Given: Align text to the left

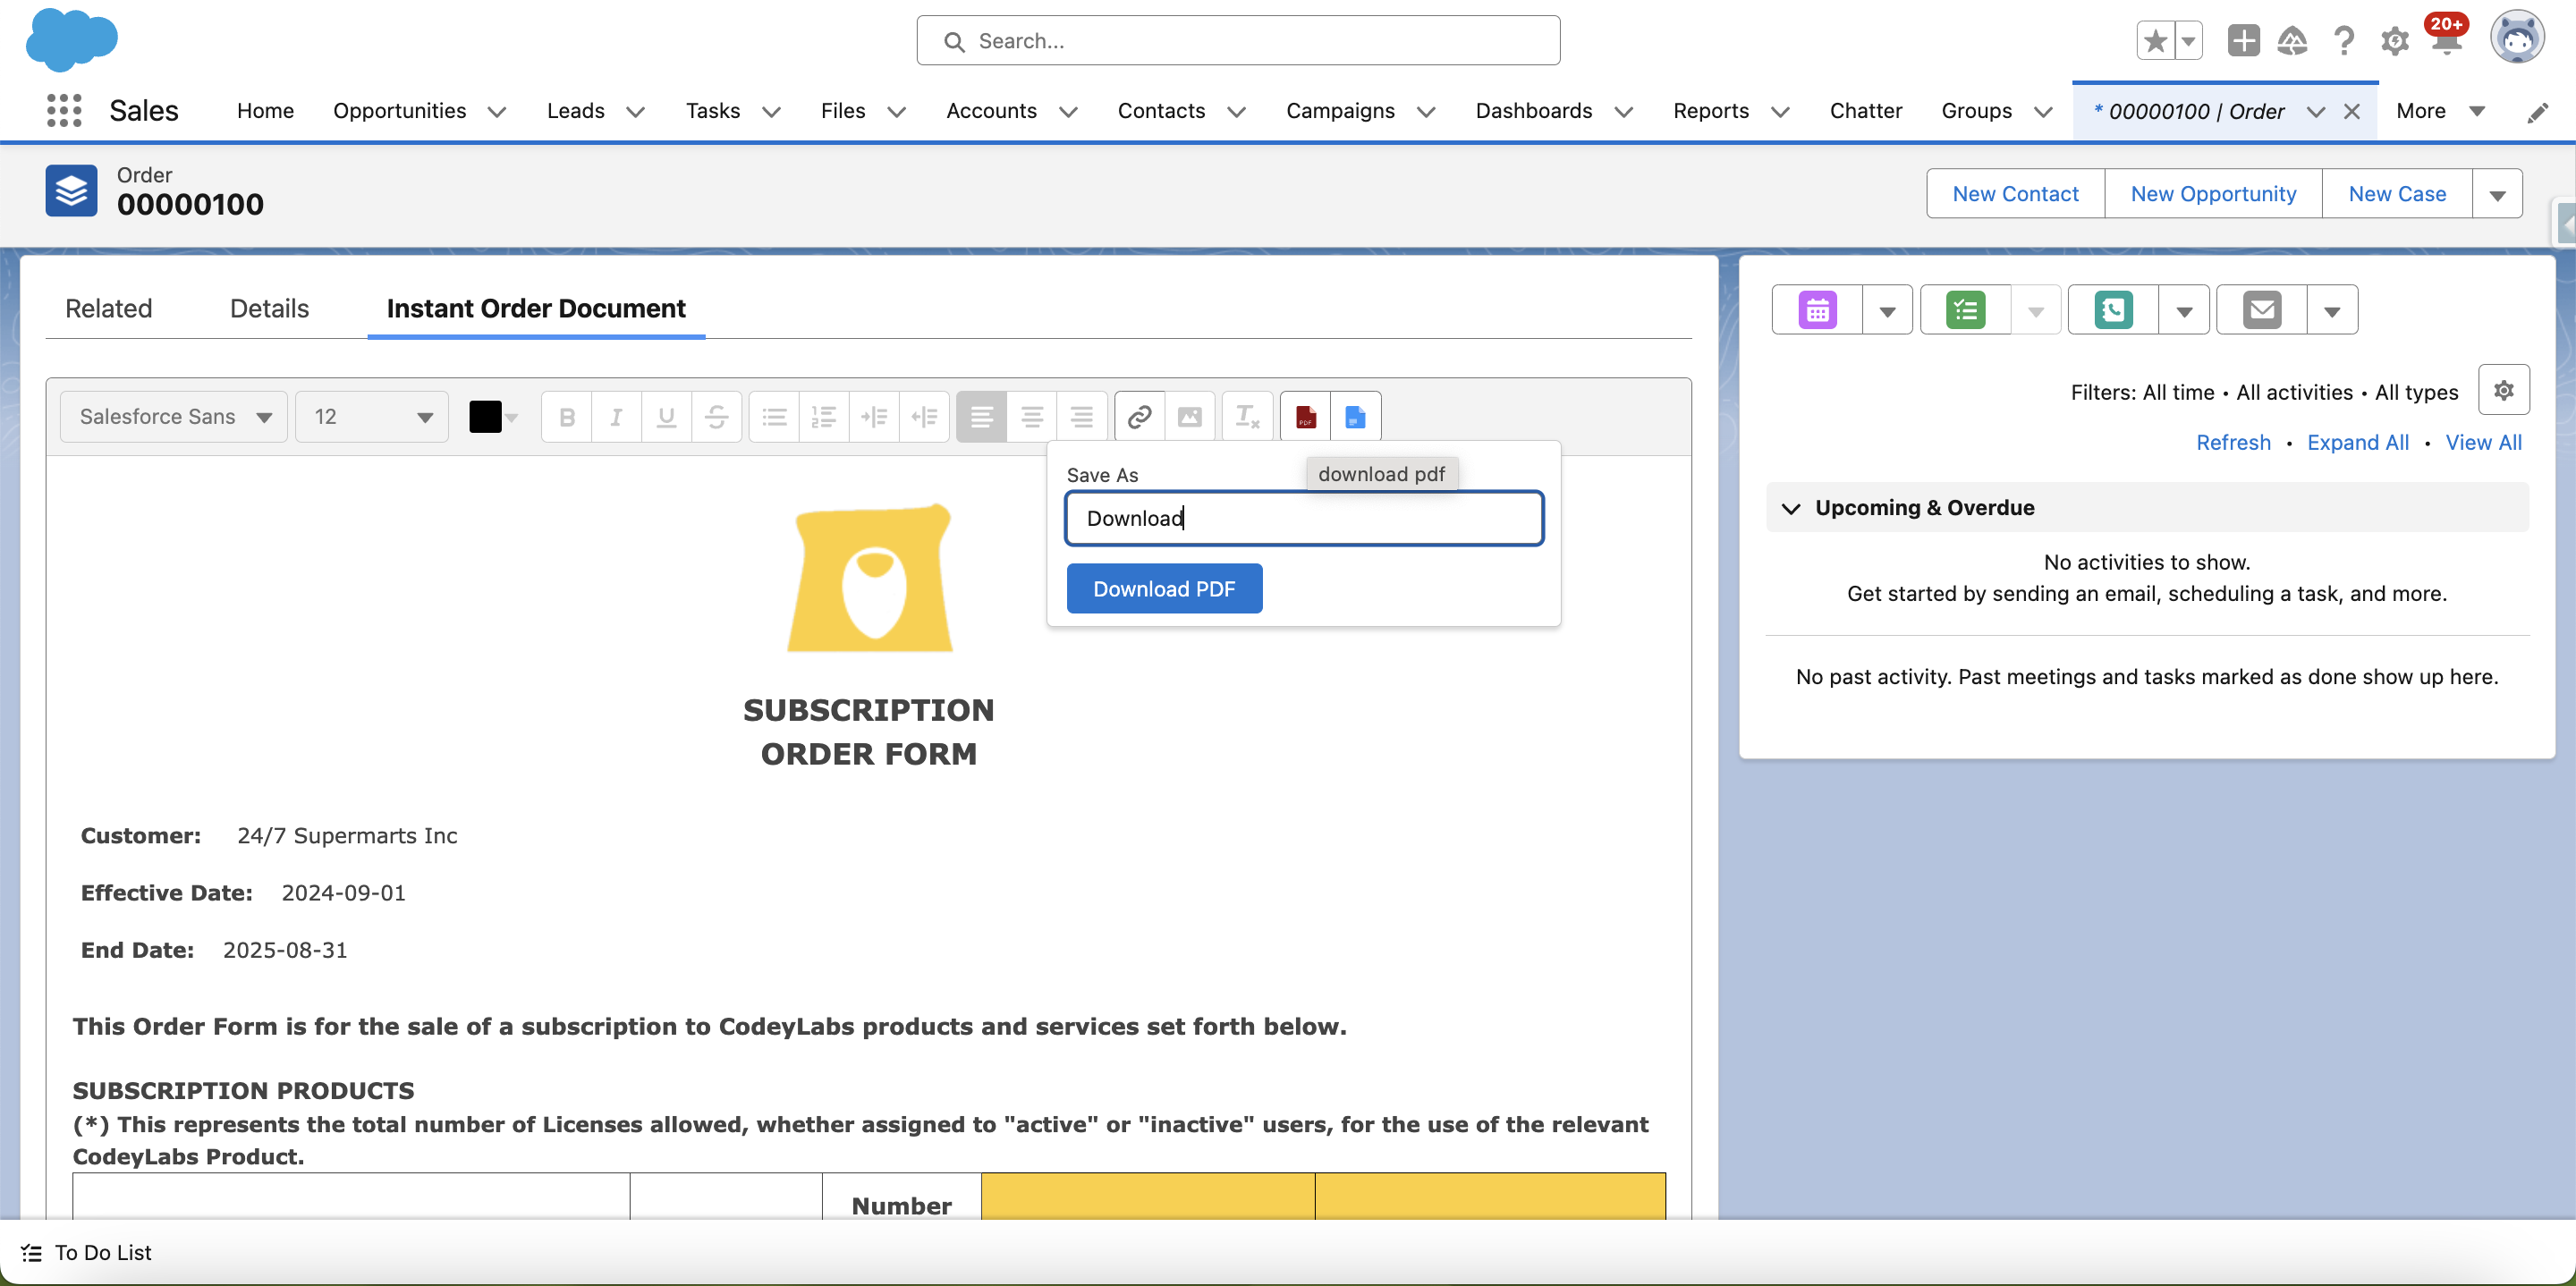Looking at the screenshot, I should (x=982, y=417).
